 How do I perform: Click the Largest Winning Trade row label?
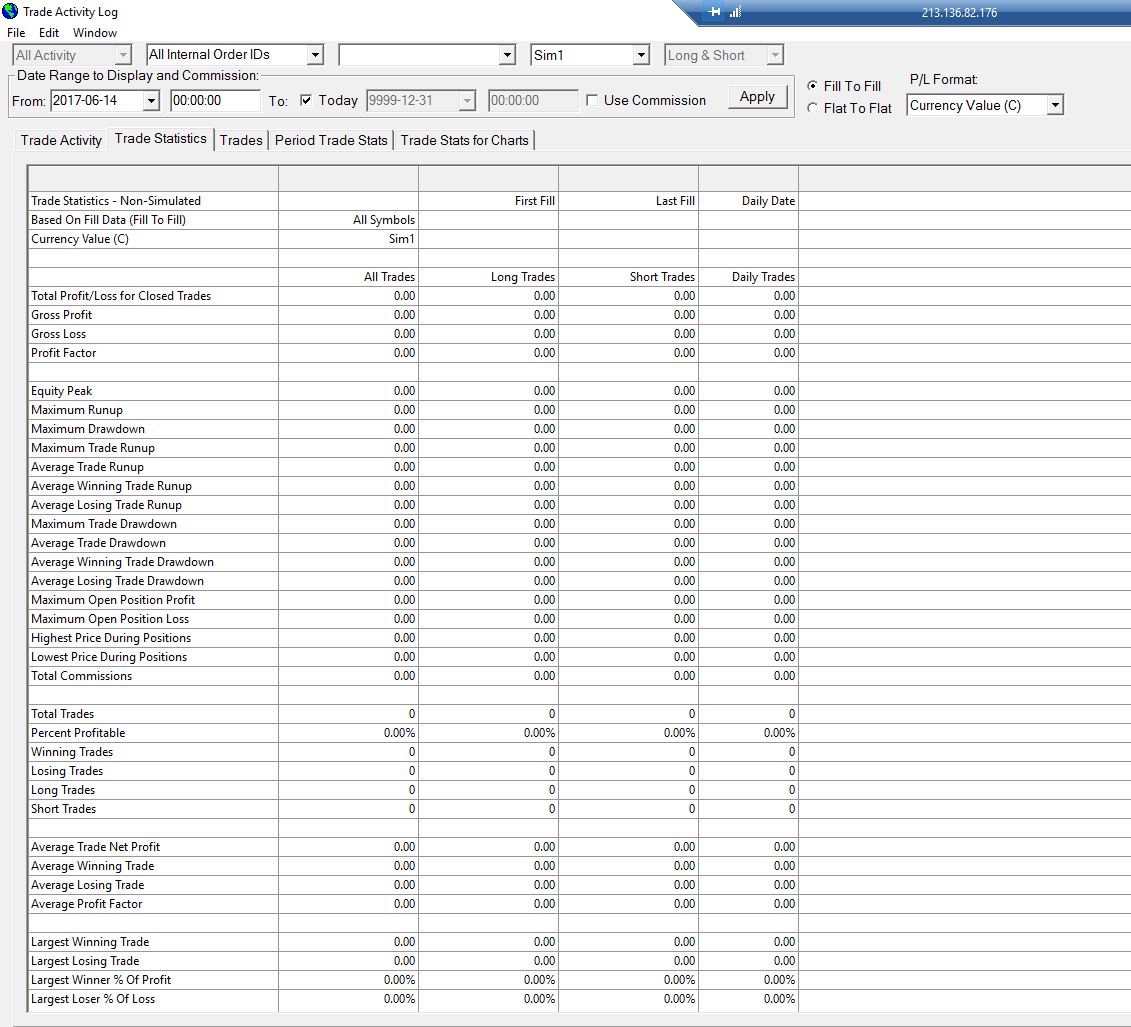pos(90,942)
